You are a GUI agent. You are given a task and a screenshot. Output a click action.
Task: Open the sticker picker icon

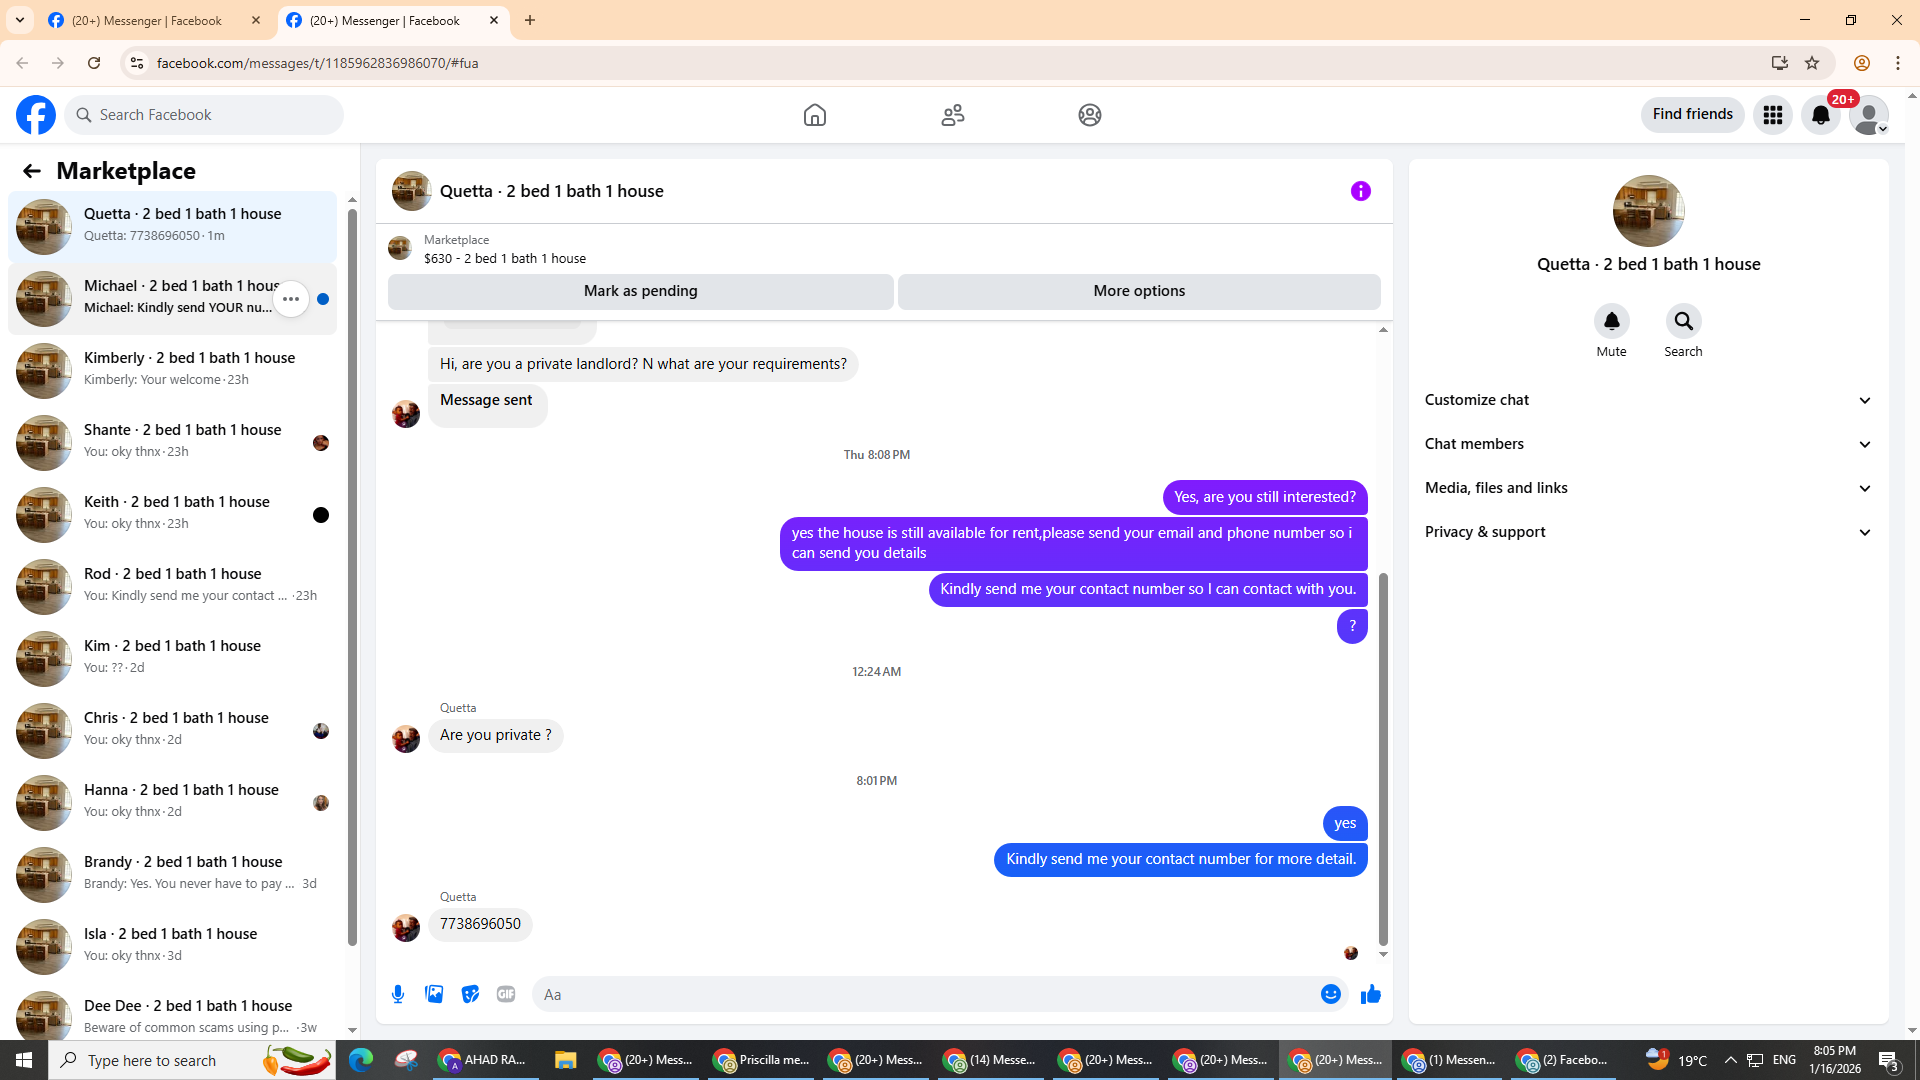point(470,994)
